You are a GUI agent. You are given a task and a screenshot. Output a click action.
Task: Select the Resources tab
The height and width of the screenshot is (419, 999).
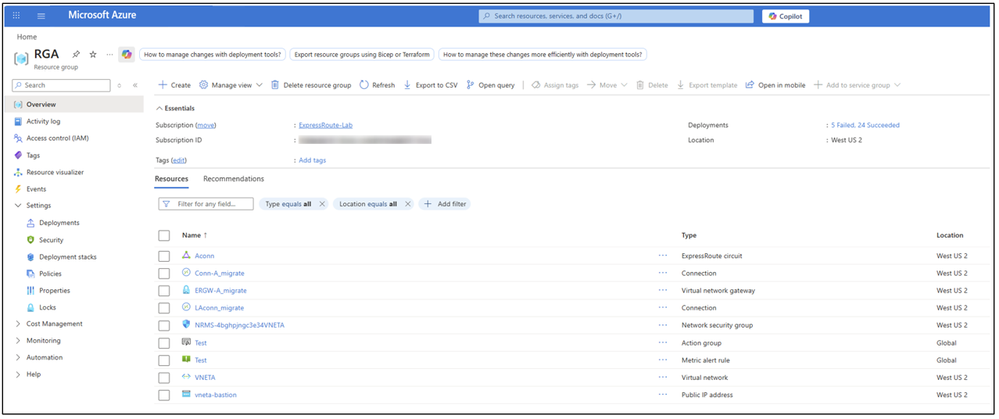(x=171, y=179)
